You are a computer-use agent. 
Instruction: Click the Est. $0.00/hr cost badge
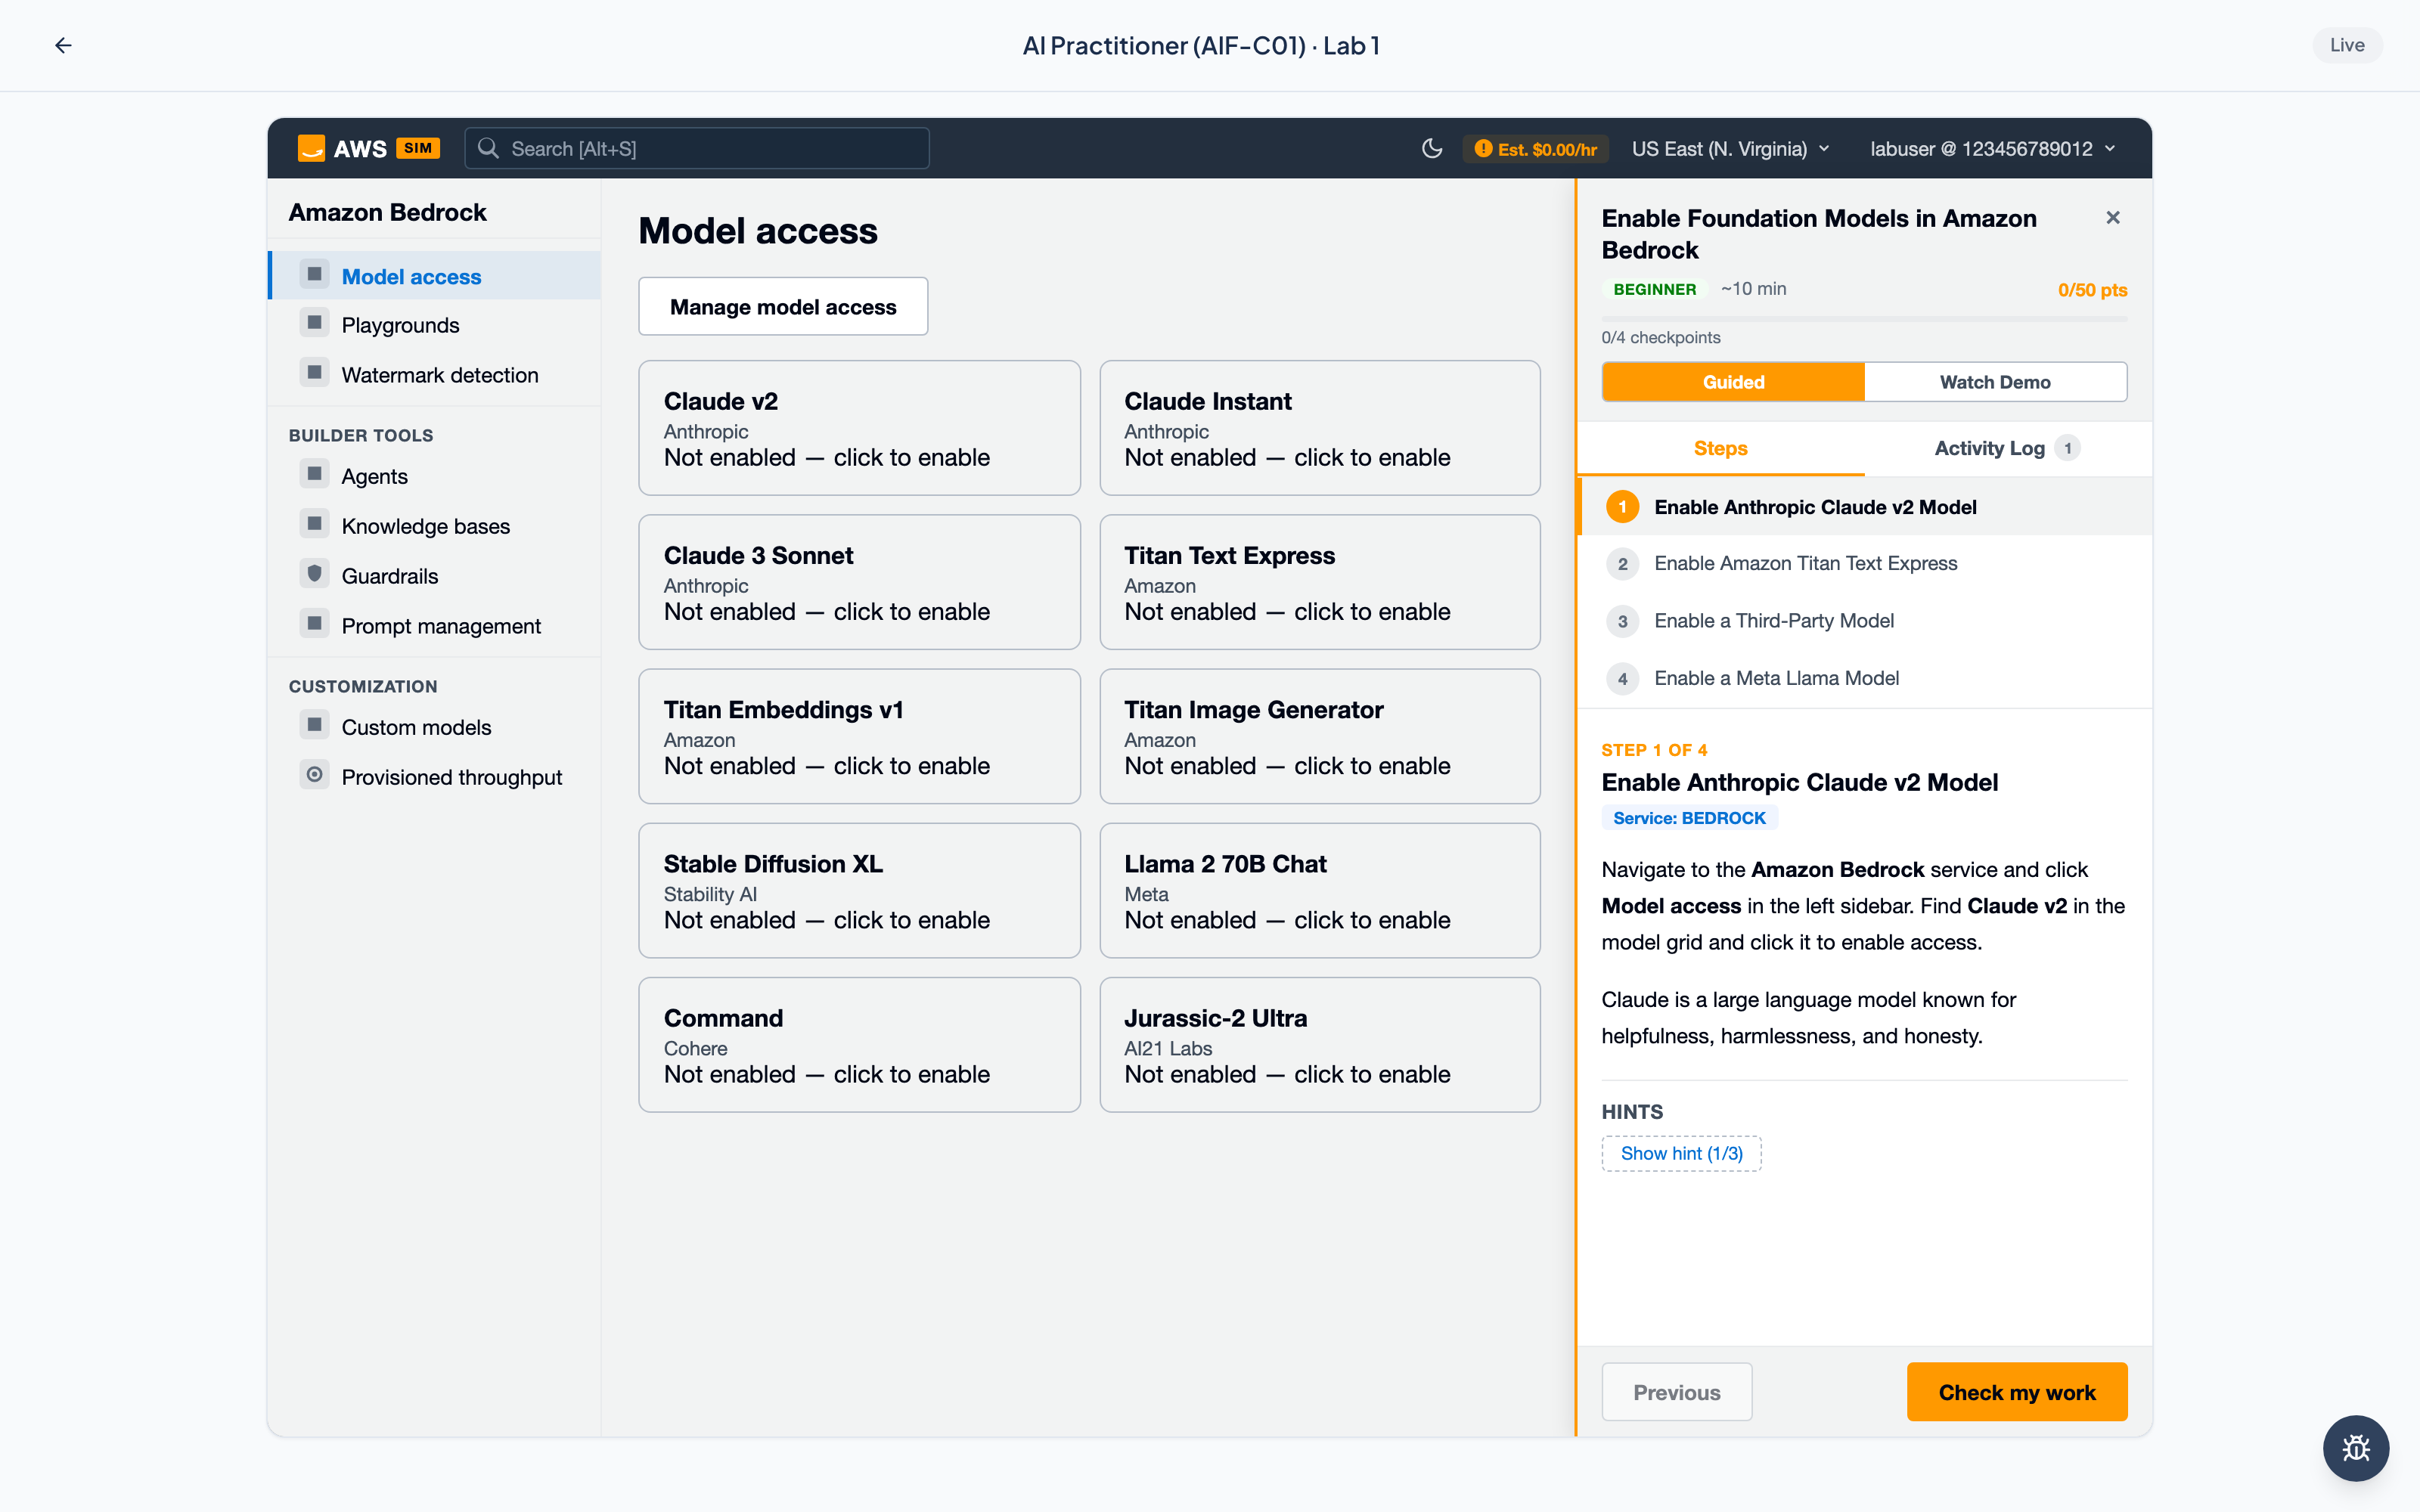coord(1535,149)
